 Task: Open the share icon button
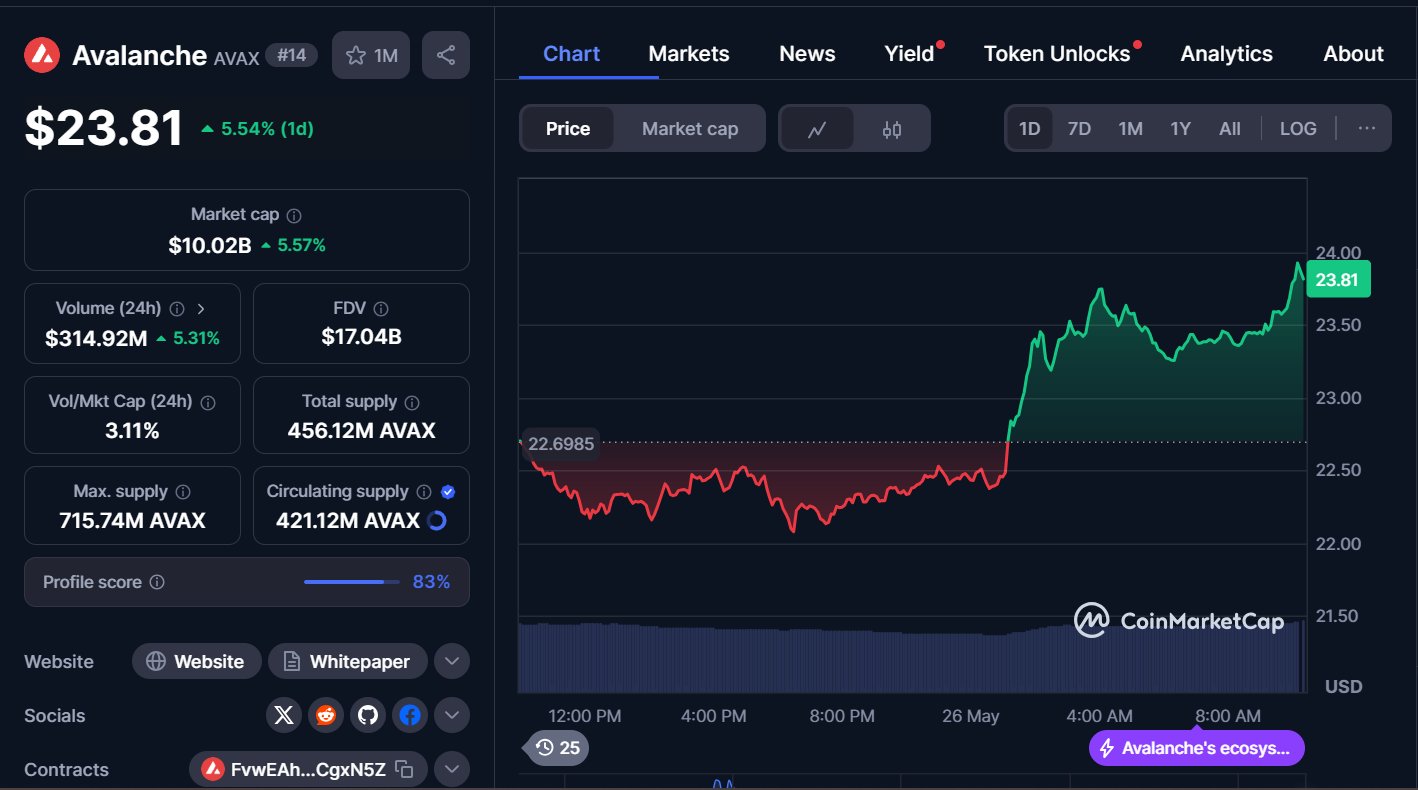(x=446, y=55)
